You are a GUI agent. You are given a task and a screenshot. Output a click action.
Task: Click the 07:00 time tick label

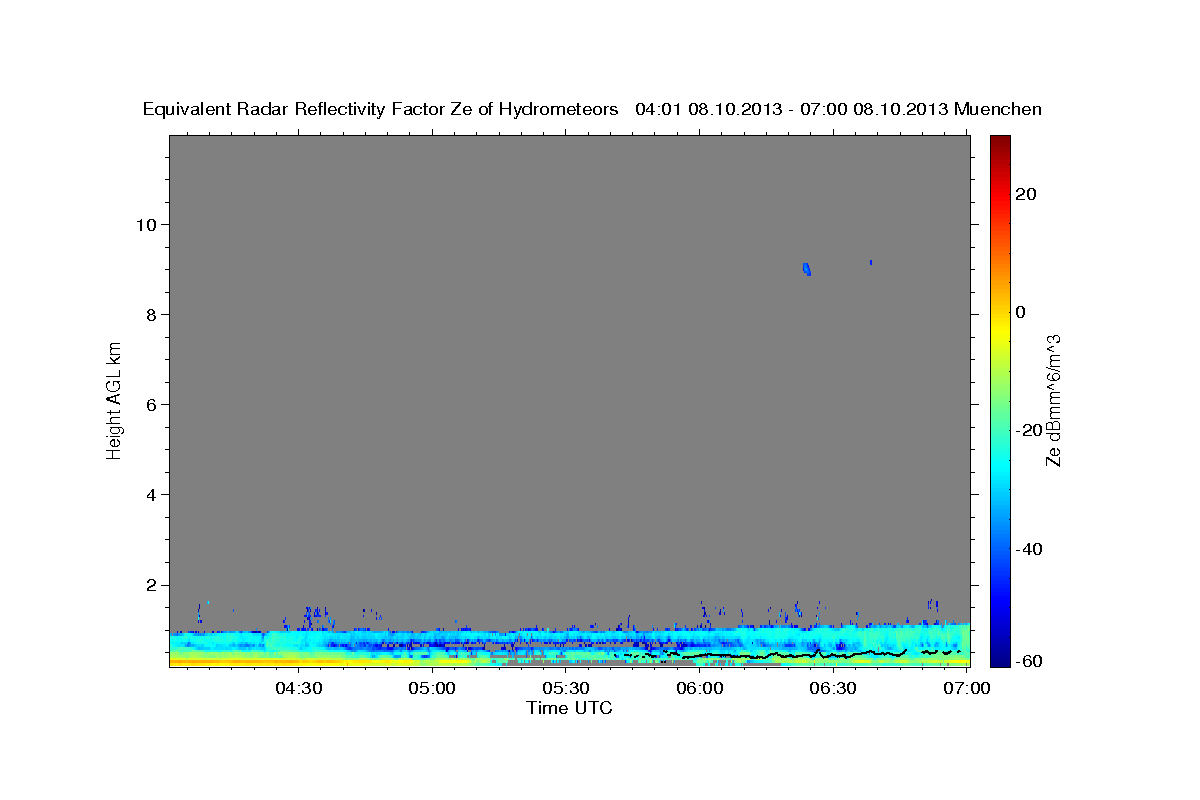pos(968,688)
